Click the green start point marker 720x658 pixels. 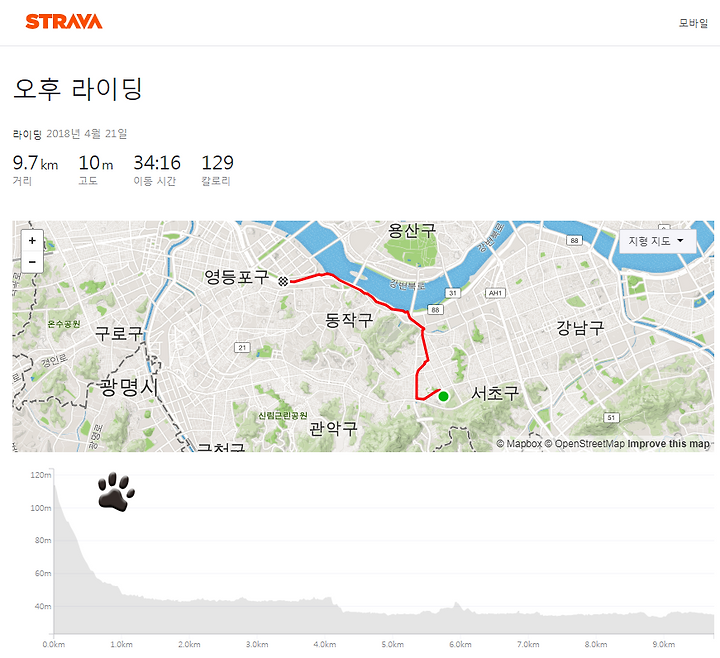(443, 396)
